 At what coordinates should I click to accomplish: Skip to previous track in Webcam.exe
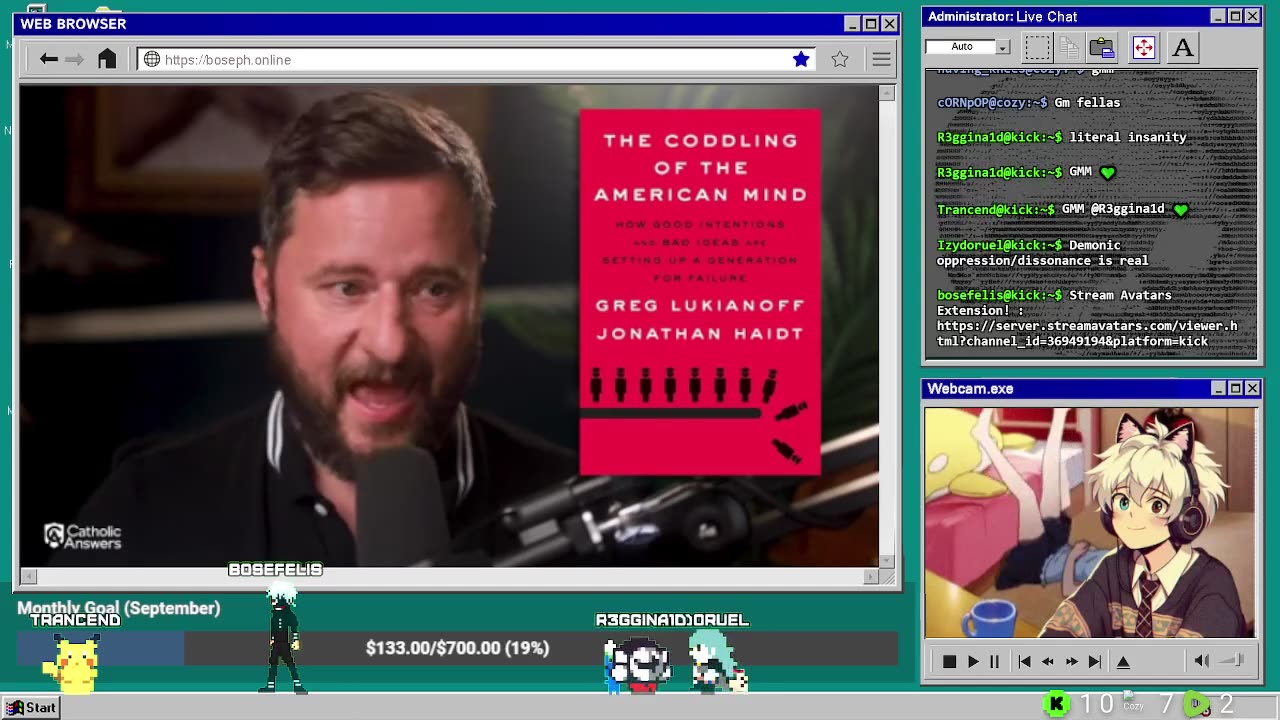(x=1024, y=661)
